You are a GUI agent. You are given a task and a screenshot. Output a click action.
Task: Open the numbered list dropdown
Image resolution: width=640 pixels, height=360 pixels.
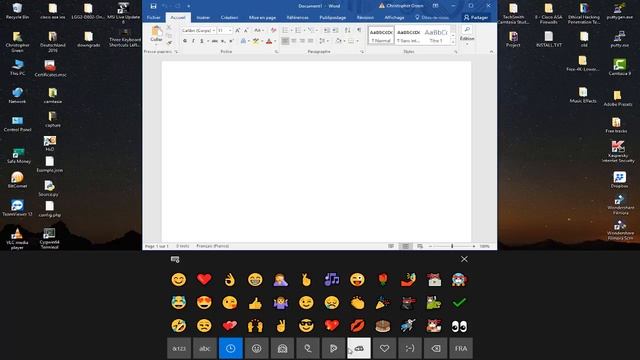[304, 31]
